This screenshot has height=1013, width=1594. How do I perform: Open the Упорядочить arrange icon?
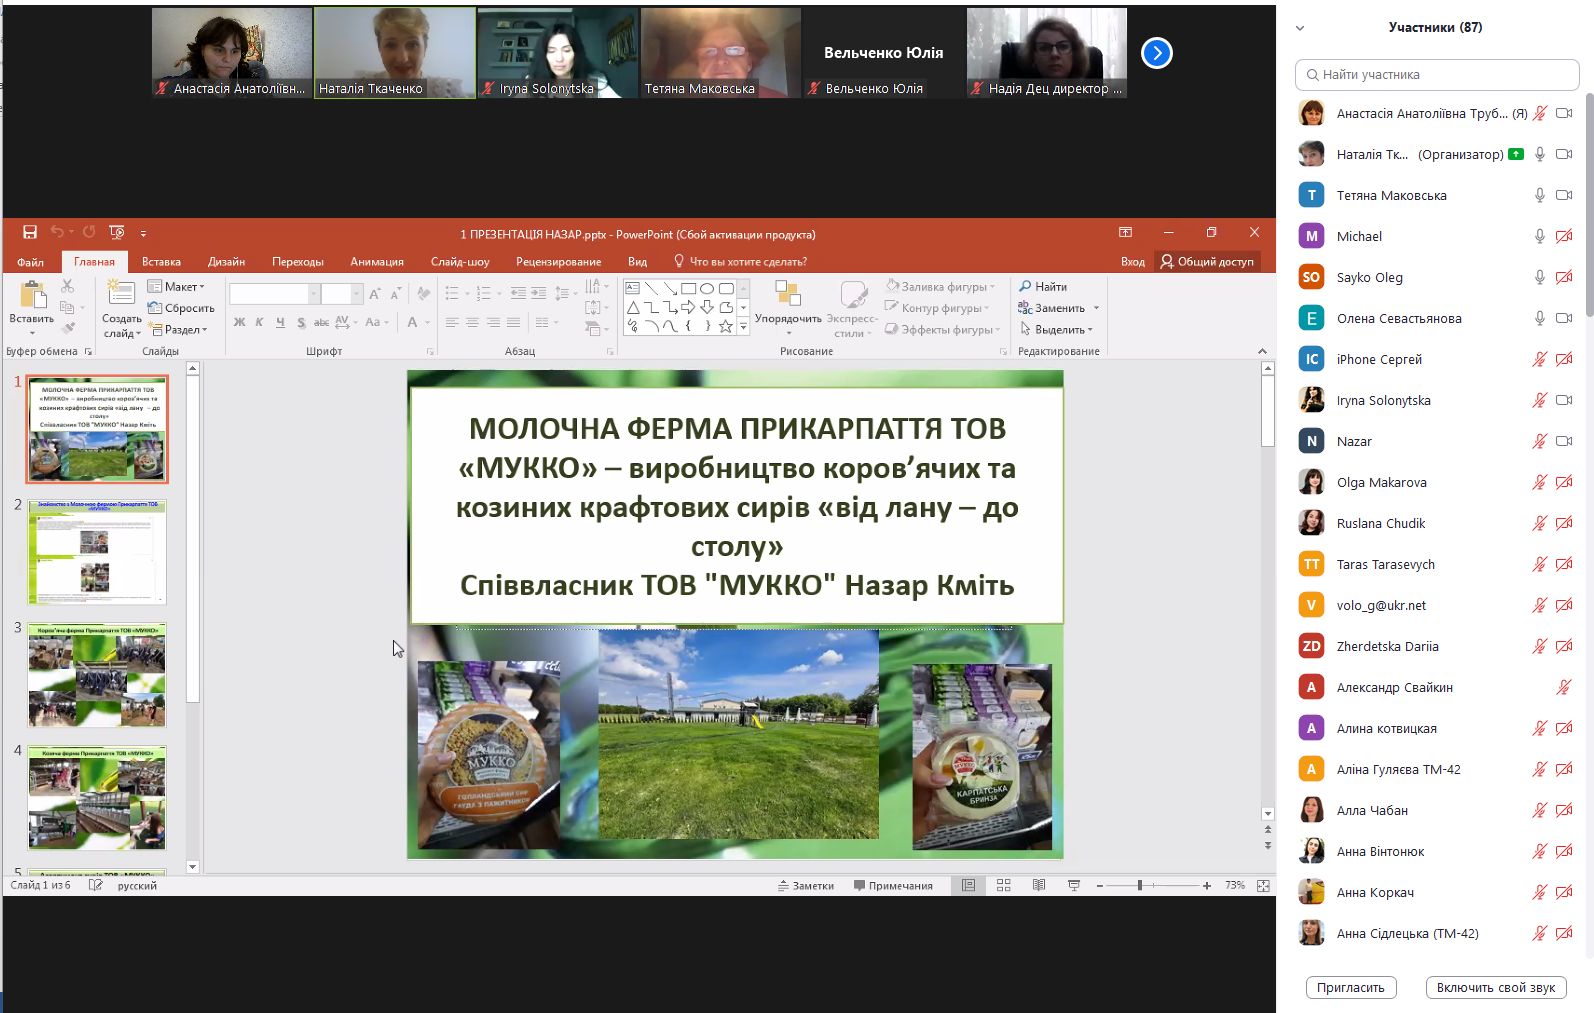(x=788, y=293)
